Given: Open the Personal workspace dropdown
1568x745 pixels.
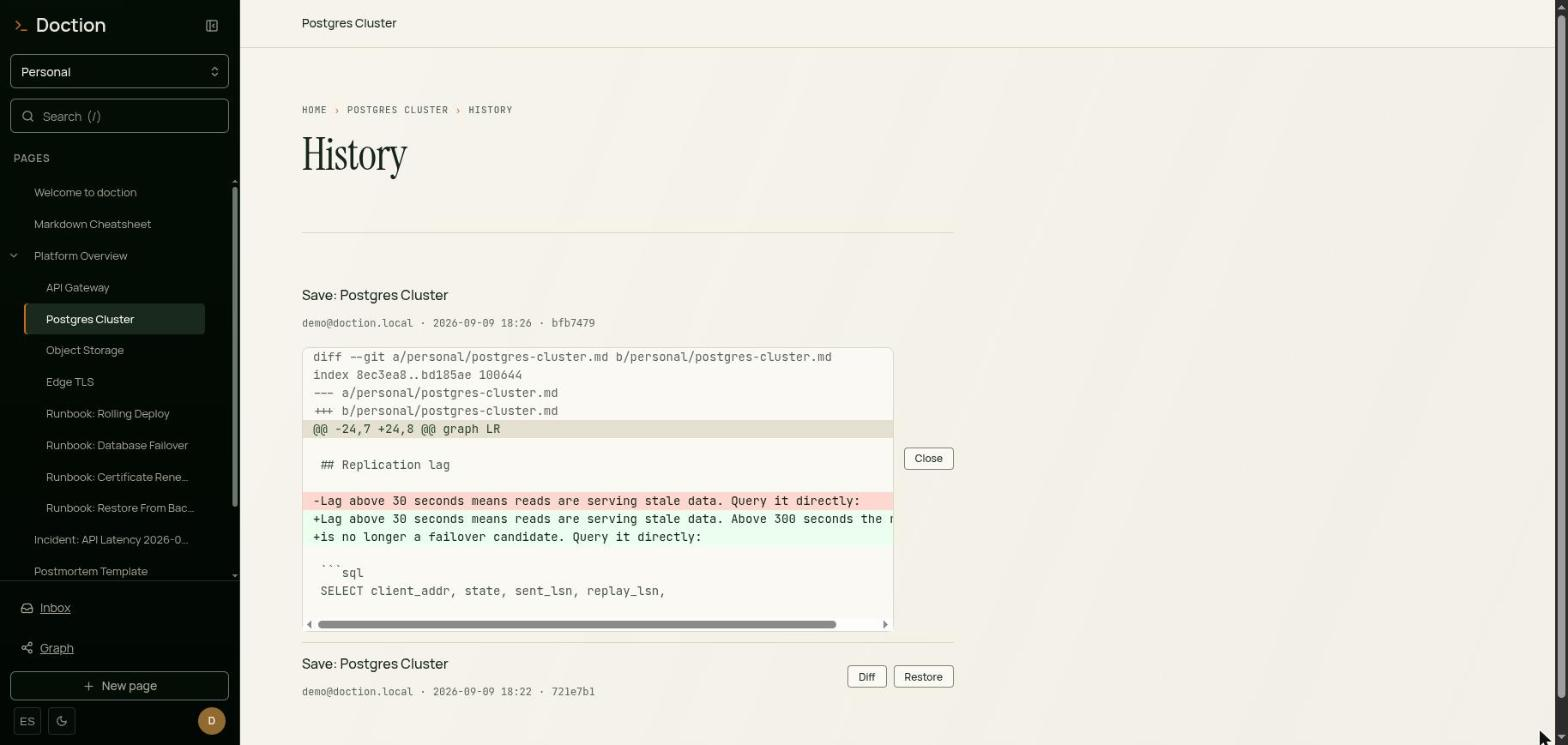Looking at the screenshot, I should [119, 72].
